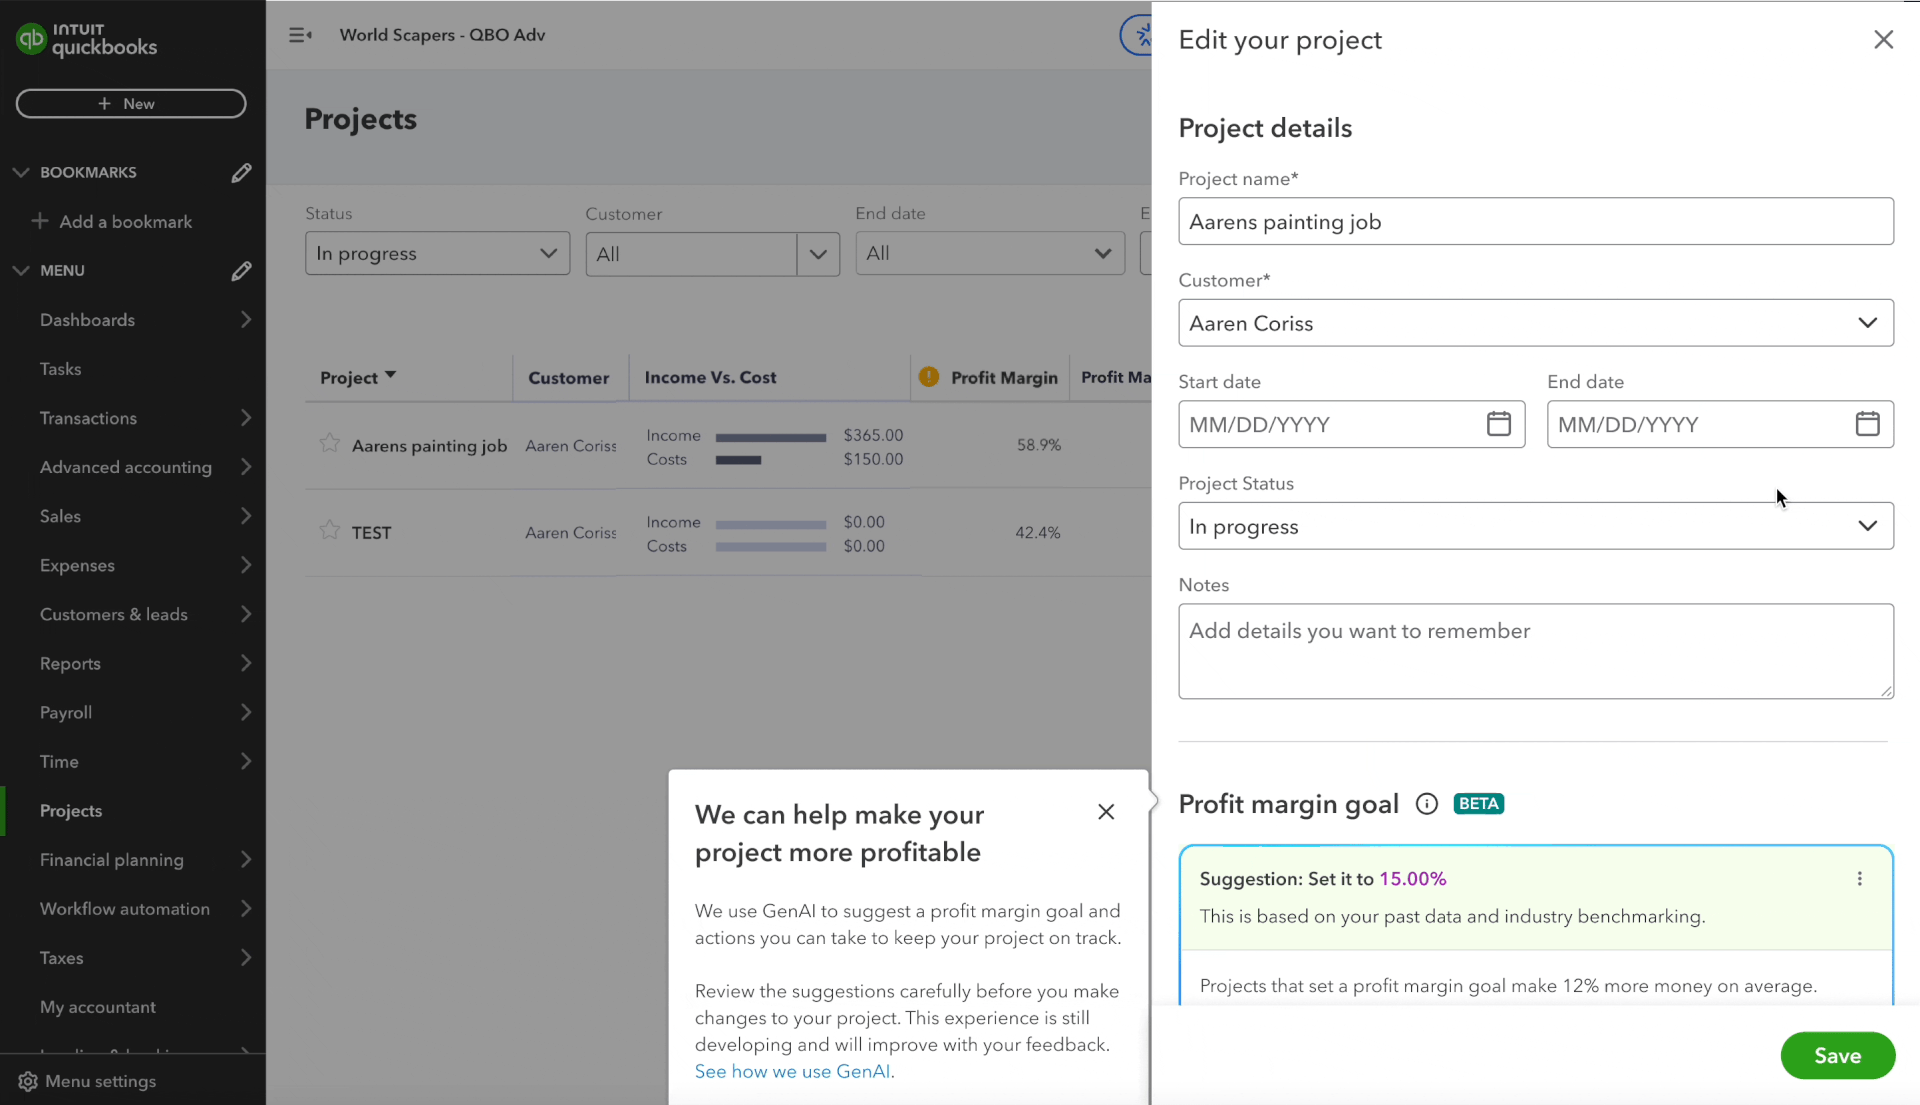Click the New button
This screenshot has width=1920, height=1105.
[x=131, y=104]
